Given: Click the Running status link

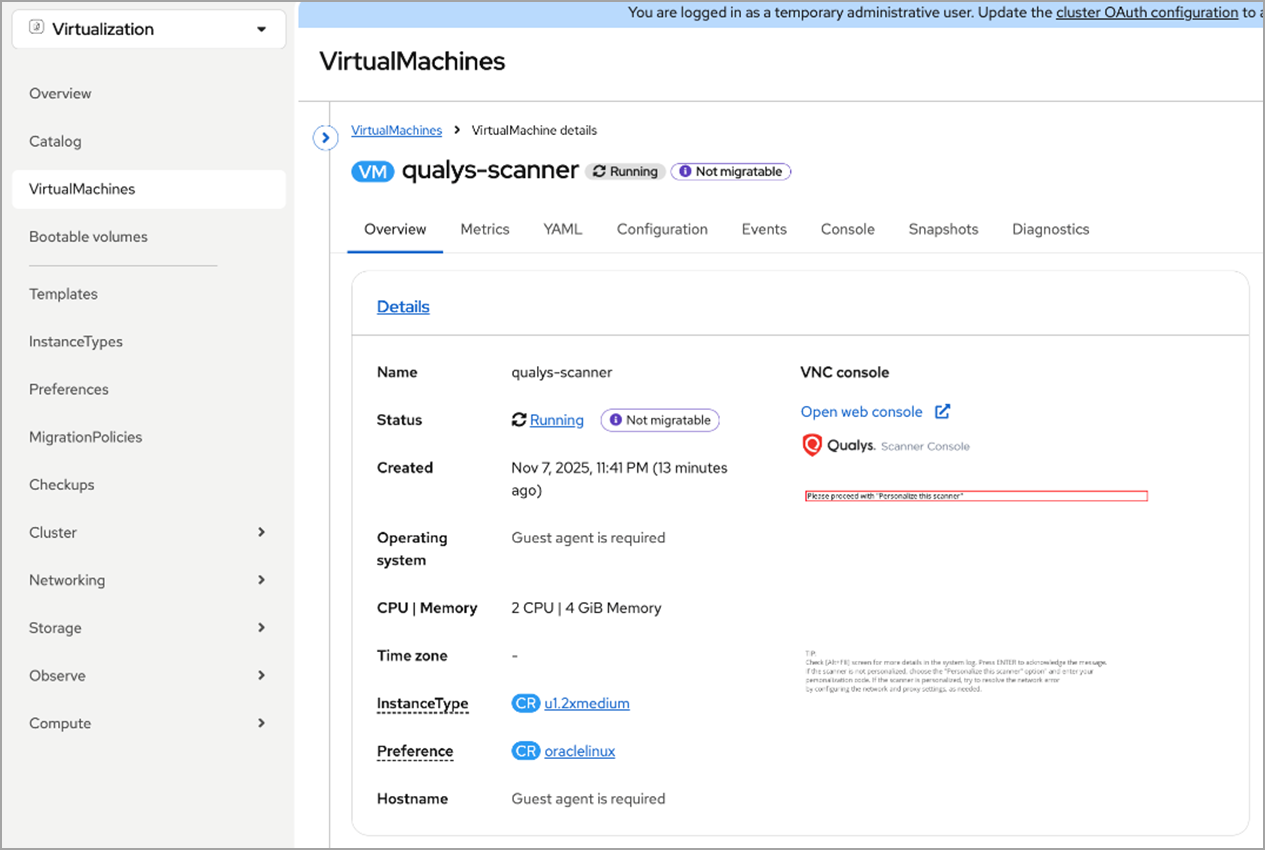Looking at the screenshot, I should coord(557,420).
